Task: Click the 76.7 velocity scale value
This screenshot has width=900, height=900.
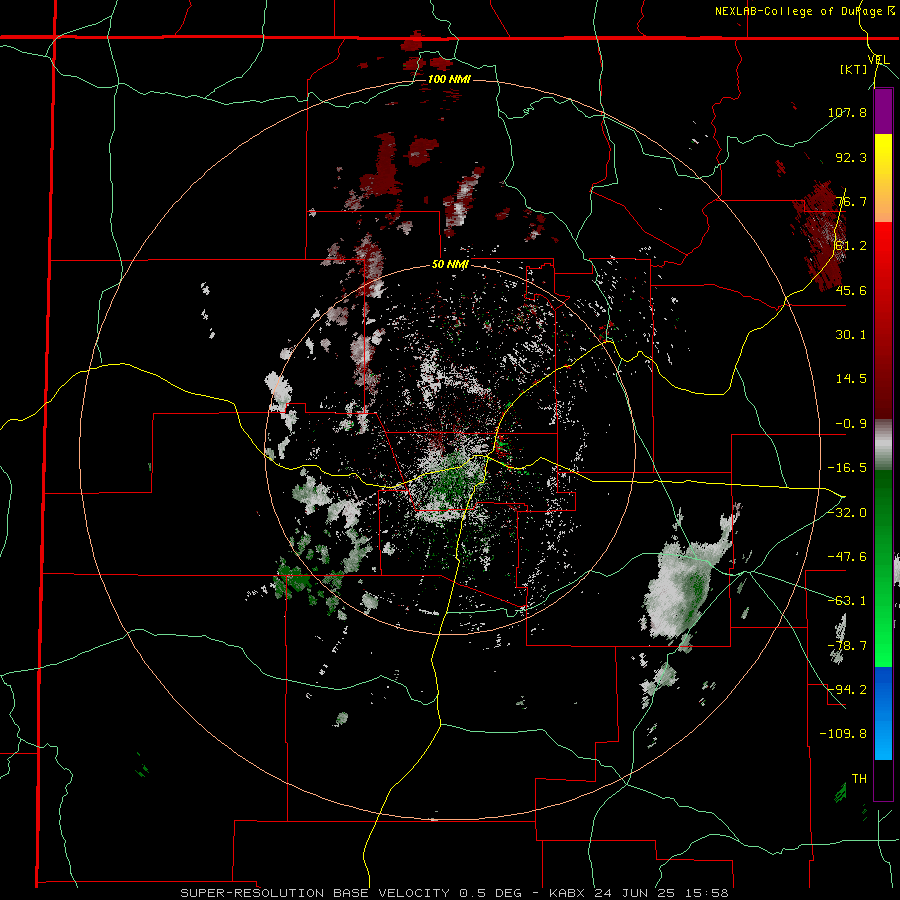Action: pos(851,201)
